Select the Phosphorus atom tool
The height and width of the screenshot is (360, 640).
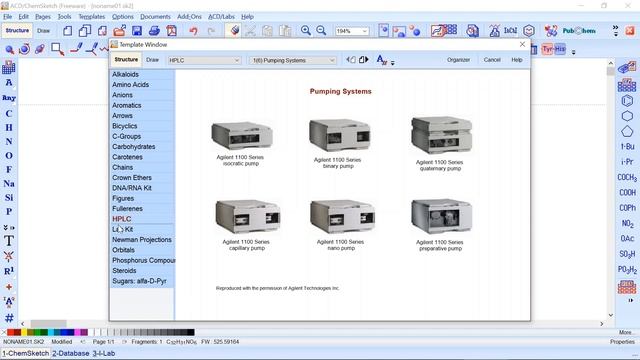click(9, 211)
